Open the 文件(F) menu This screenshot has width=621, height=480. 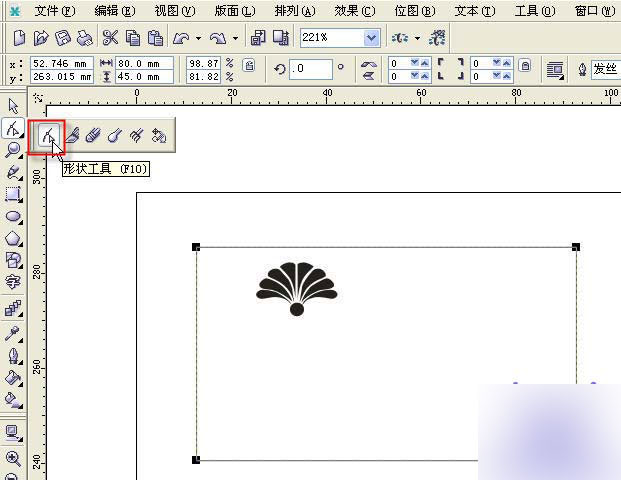click(54, 11)
